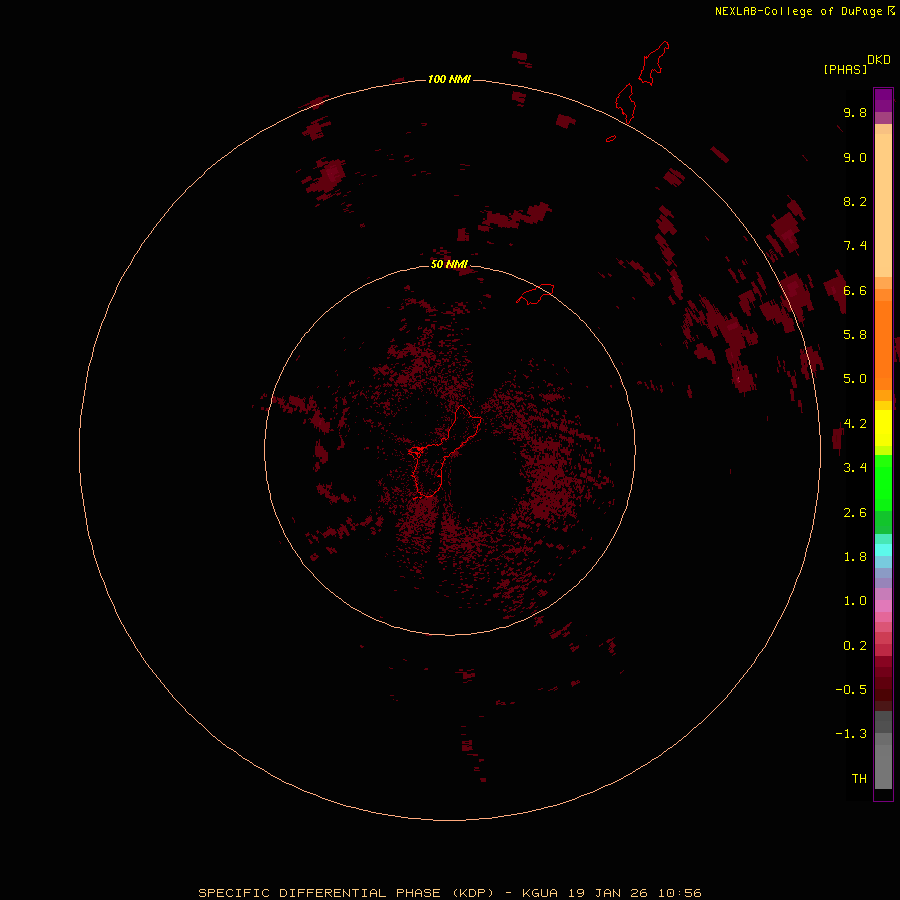Click the 9.8 value on color scale
The width and height of the screenshot is (900, 900).
pyautogui.click(x=855, y=112)
